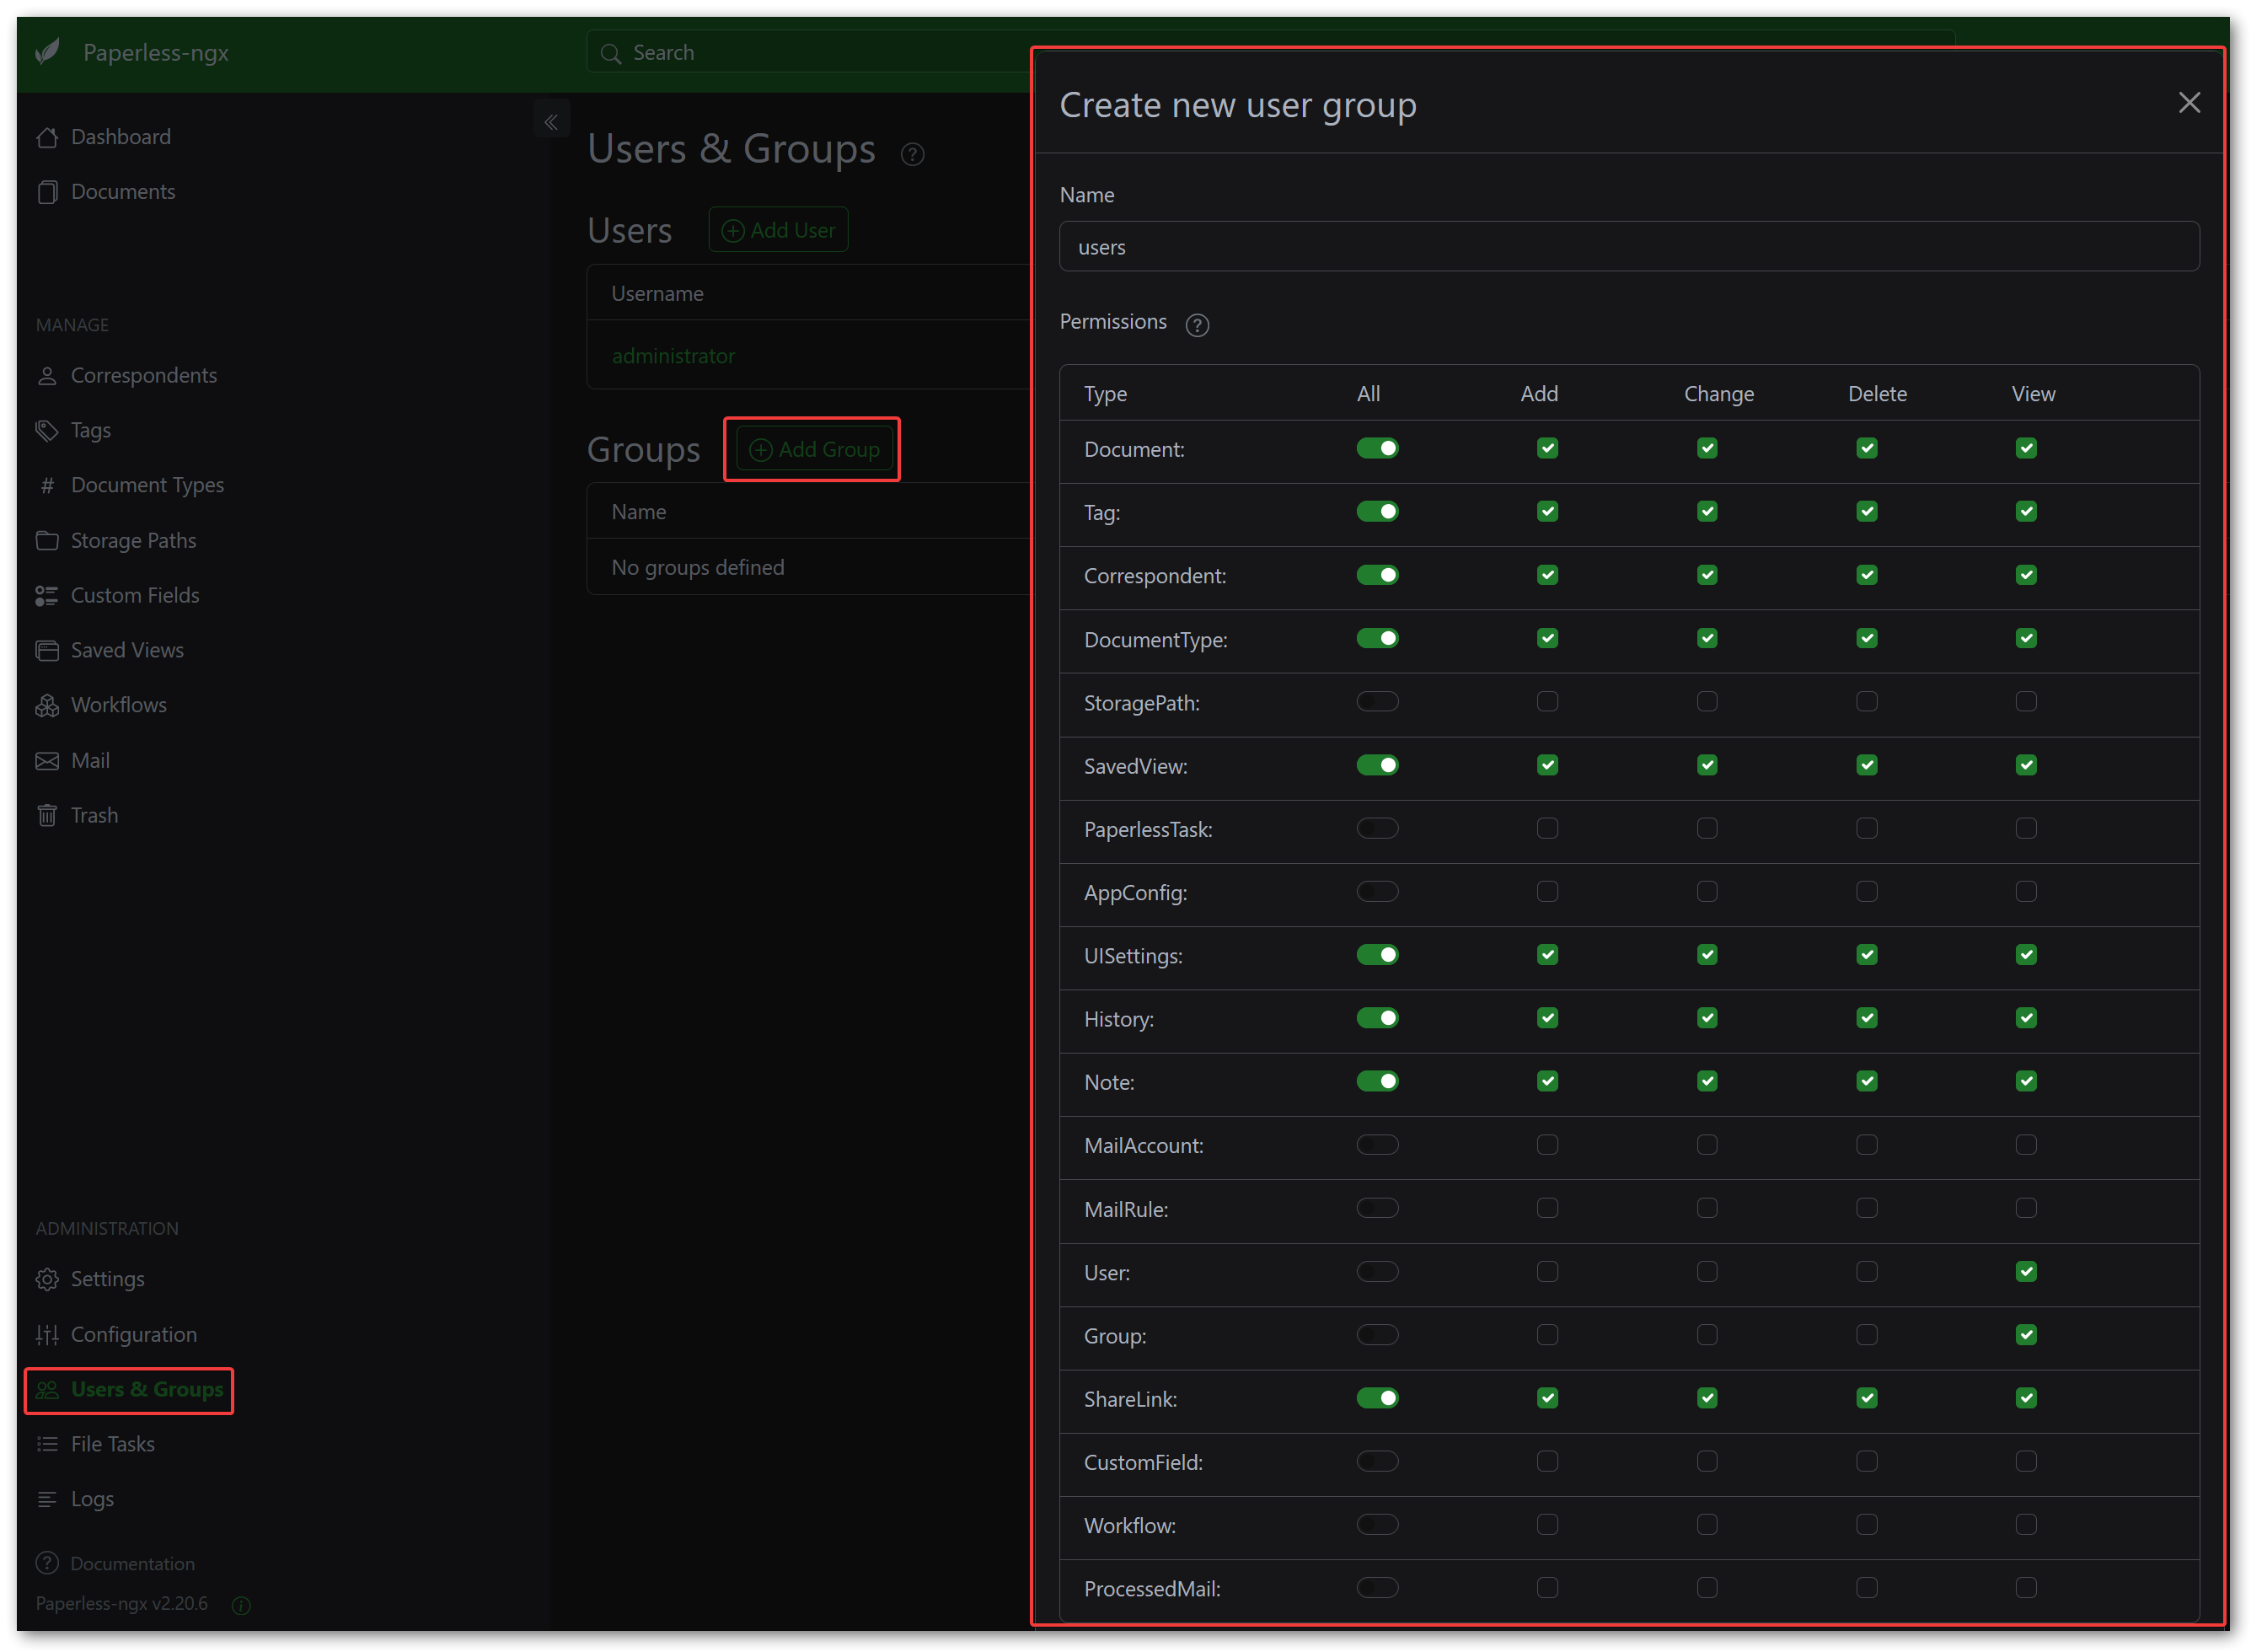Screen dimensions: 2251x1652
Task: Enable the StoragePath permissions toggle
Action: [x=1377, y=701]
